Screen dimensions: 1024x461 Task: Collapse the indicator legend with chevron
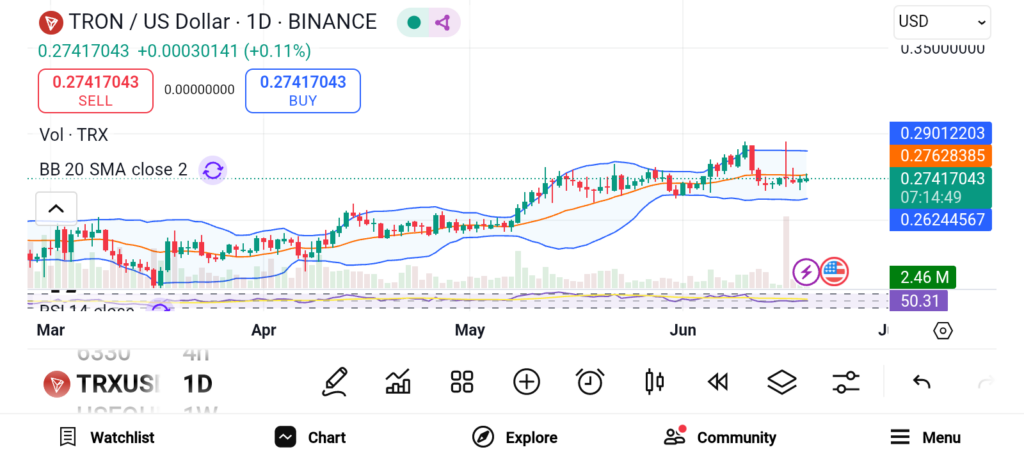[56, 208]
